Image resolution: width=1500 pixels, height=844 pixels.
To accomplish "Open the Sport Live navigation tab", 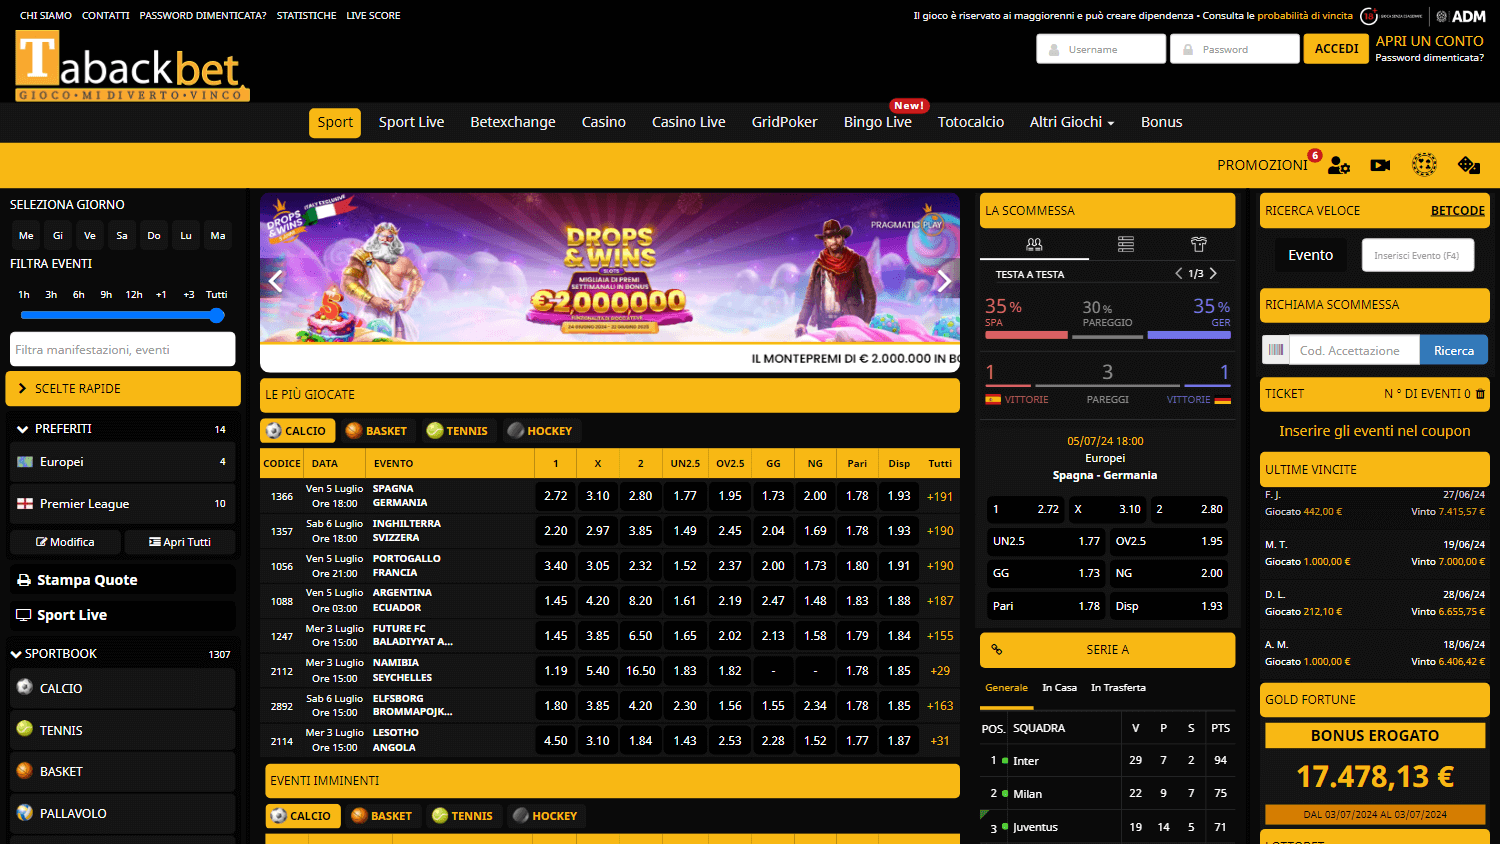I will pyautogui.click(x=411, y=122).
